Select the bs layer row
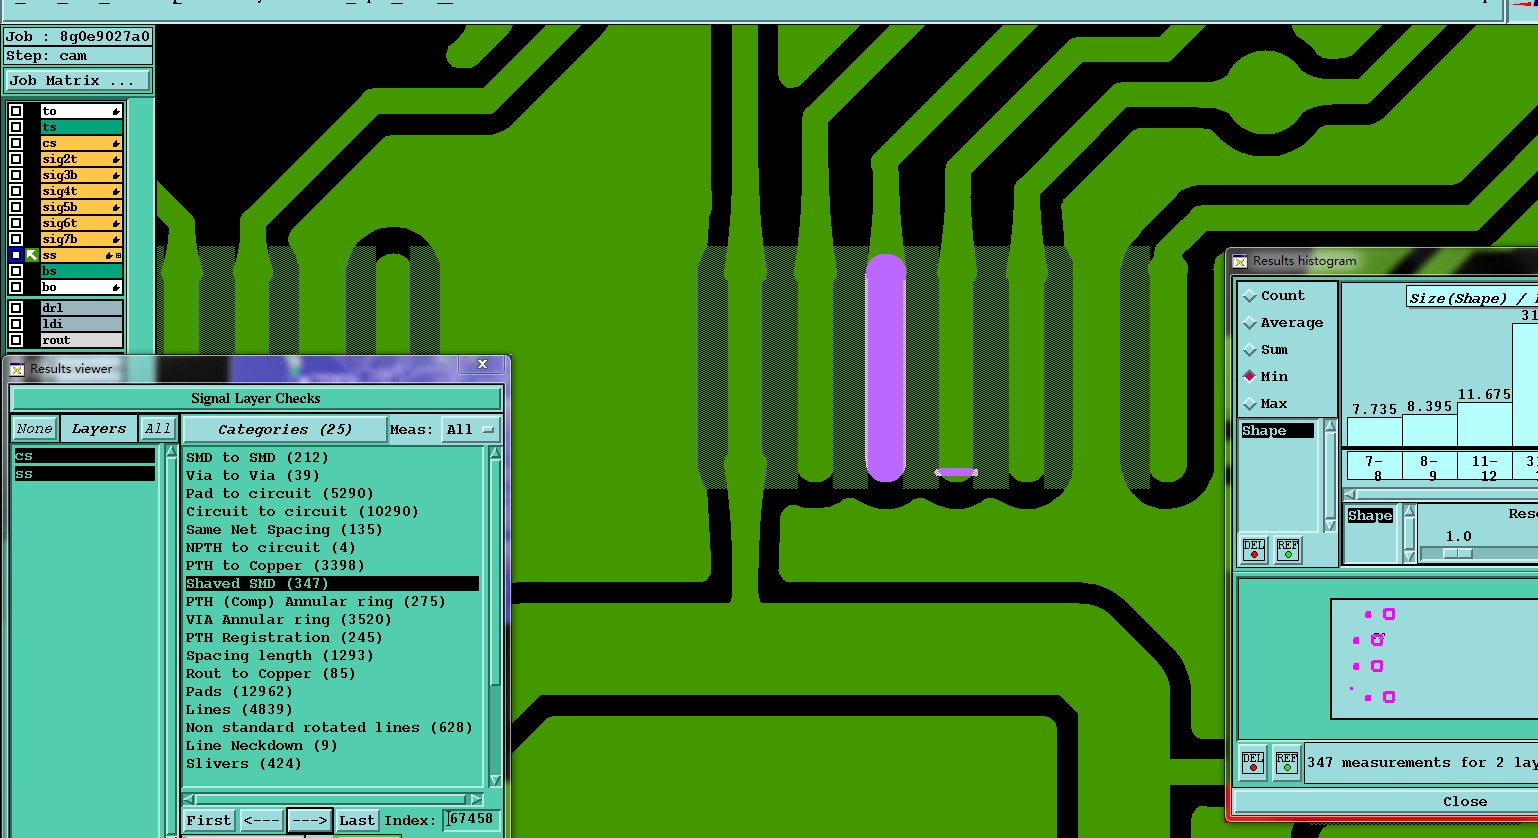Screen dimensions: 1538x838 (81, 271)
